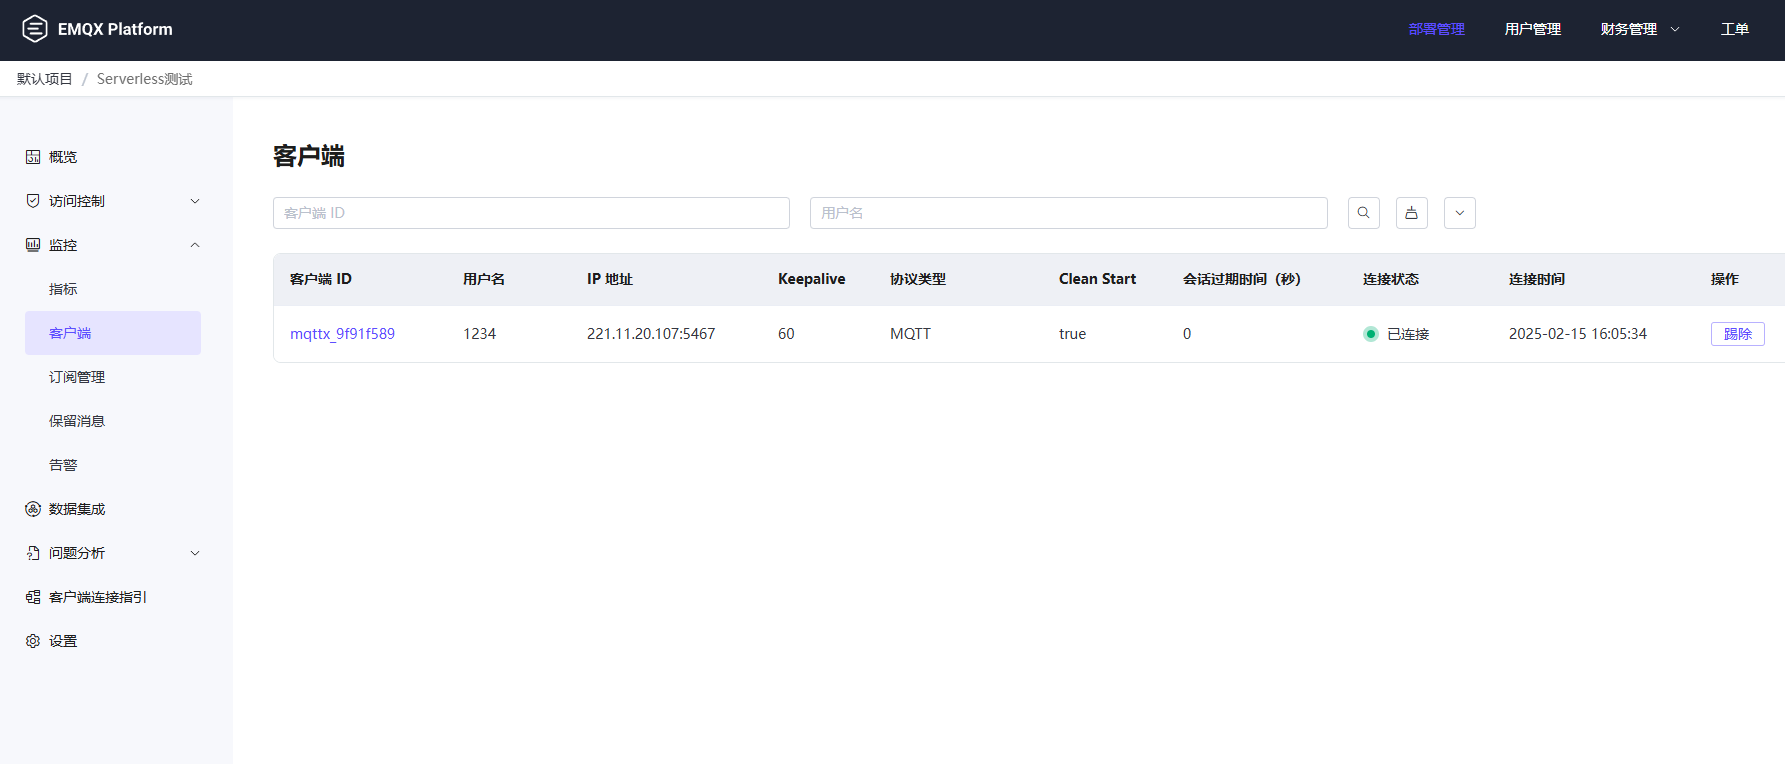
Task: Open 工单 in the top navigation
Action: 1734,29
